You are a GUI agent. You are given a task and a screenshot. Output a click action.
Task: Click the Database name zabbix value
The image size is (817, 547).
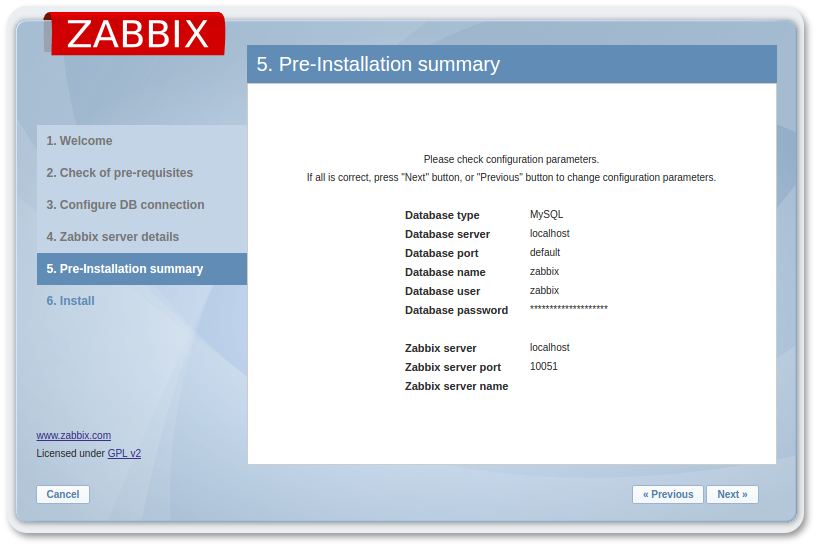tap(544, 271)
